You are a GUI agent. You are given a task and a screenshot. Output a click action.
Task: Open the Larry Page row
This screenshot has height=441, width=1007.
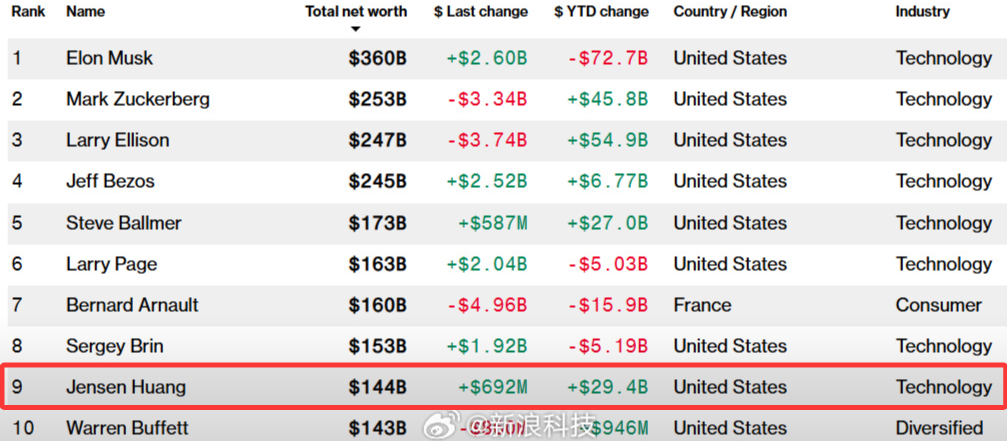click(112, 264)
